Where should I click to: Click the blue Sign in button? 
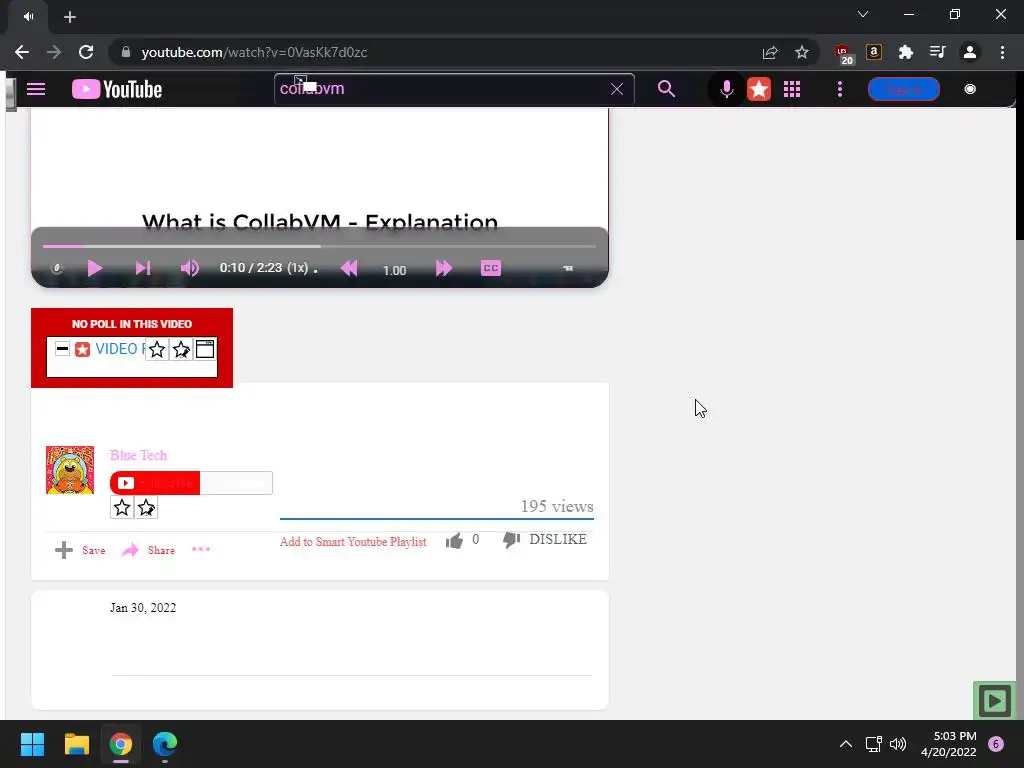point(904,89)
